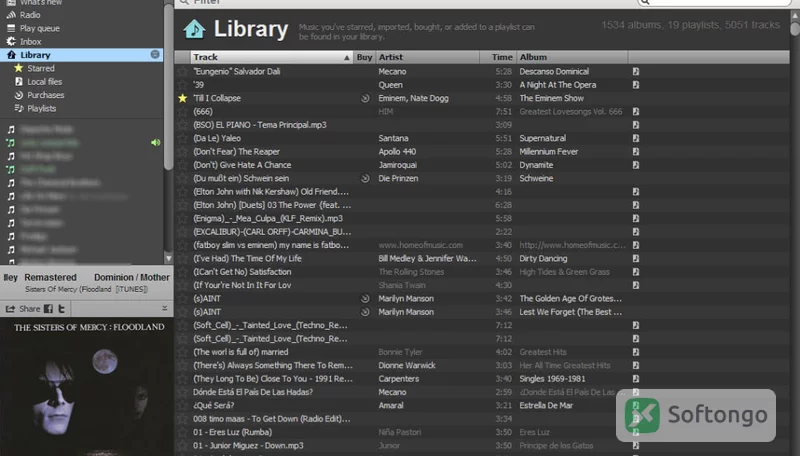The height and width of the screenshot is (456, 800).
Task: Click the track list scrollbar up arrow
Action: pos(794,16)
